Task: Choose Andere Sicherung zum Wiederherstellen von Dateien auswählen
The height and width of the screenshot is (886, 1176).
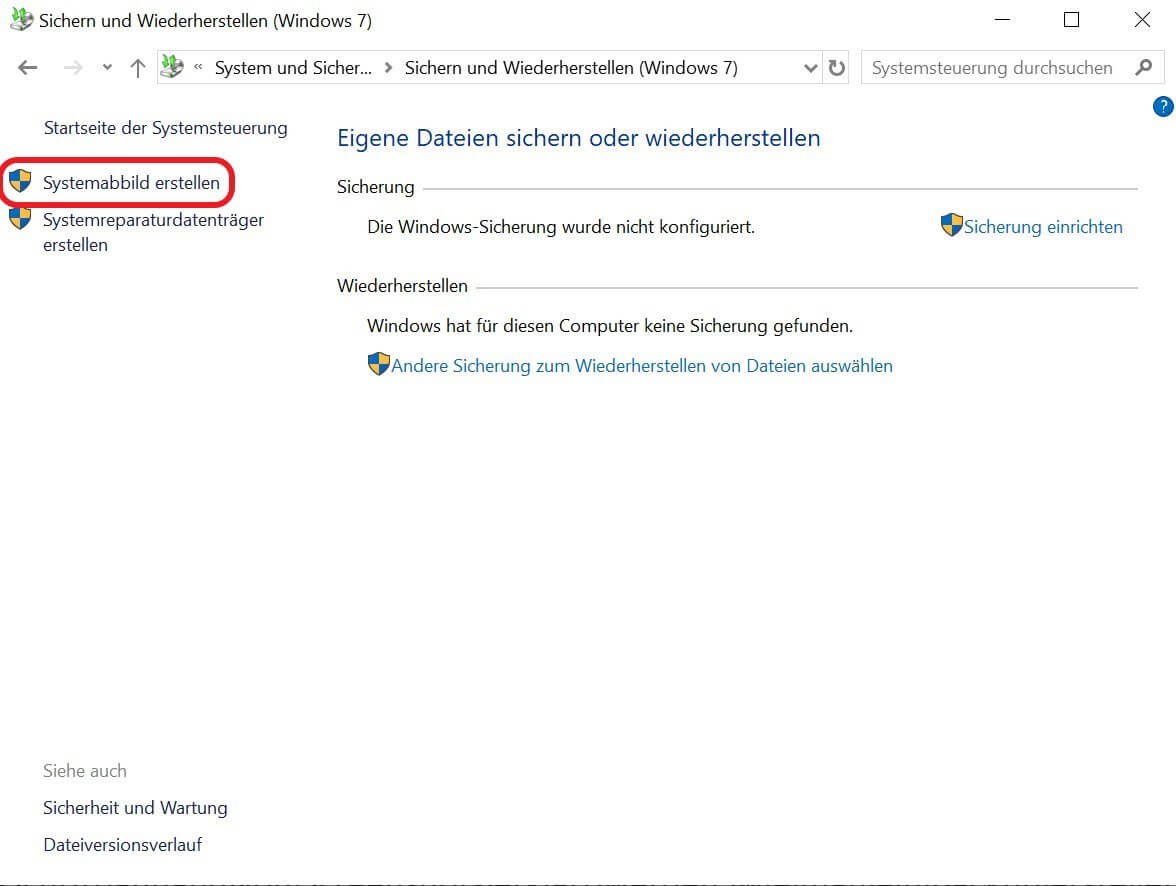Action: coord(642,366)
